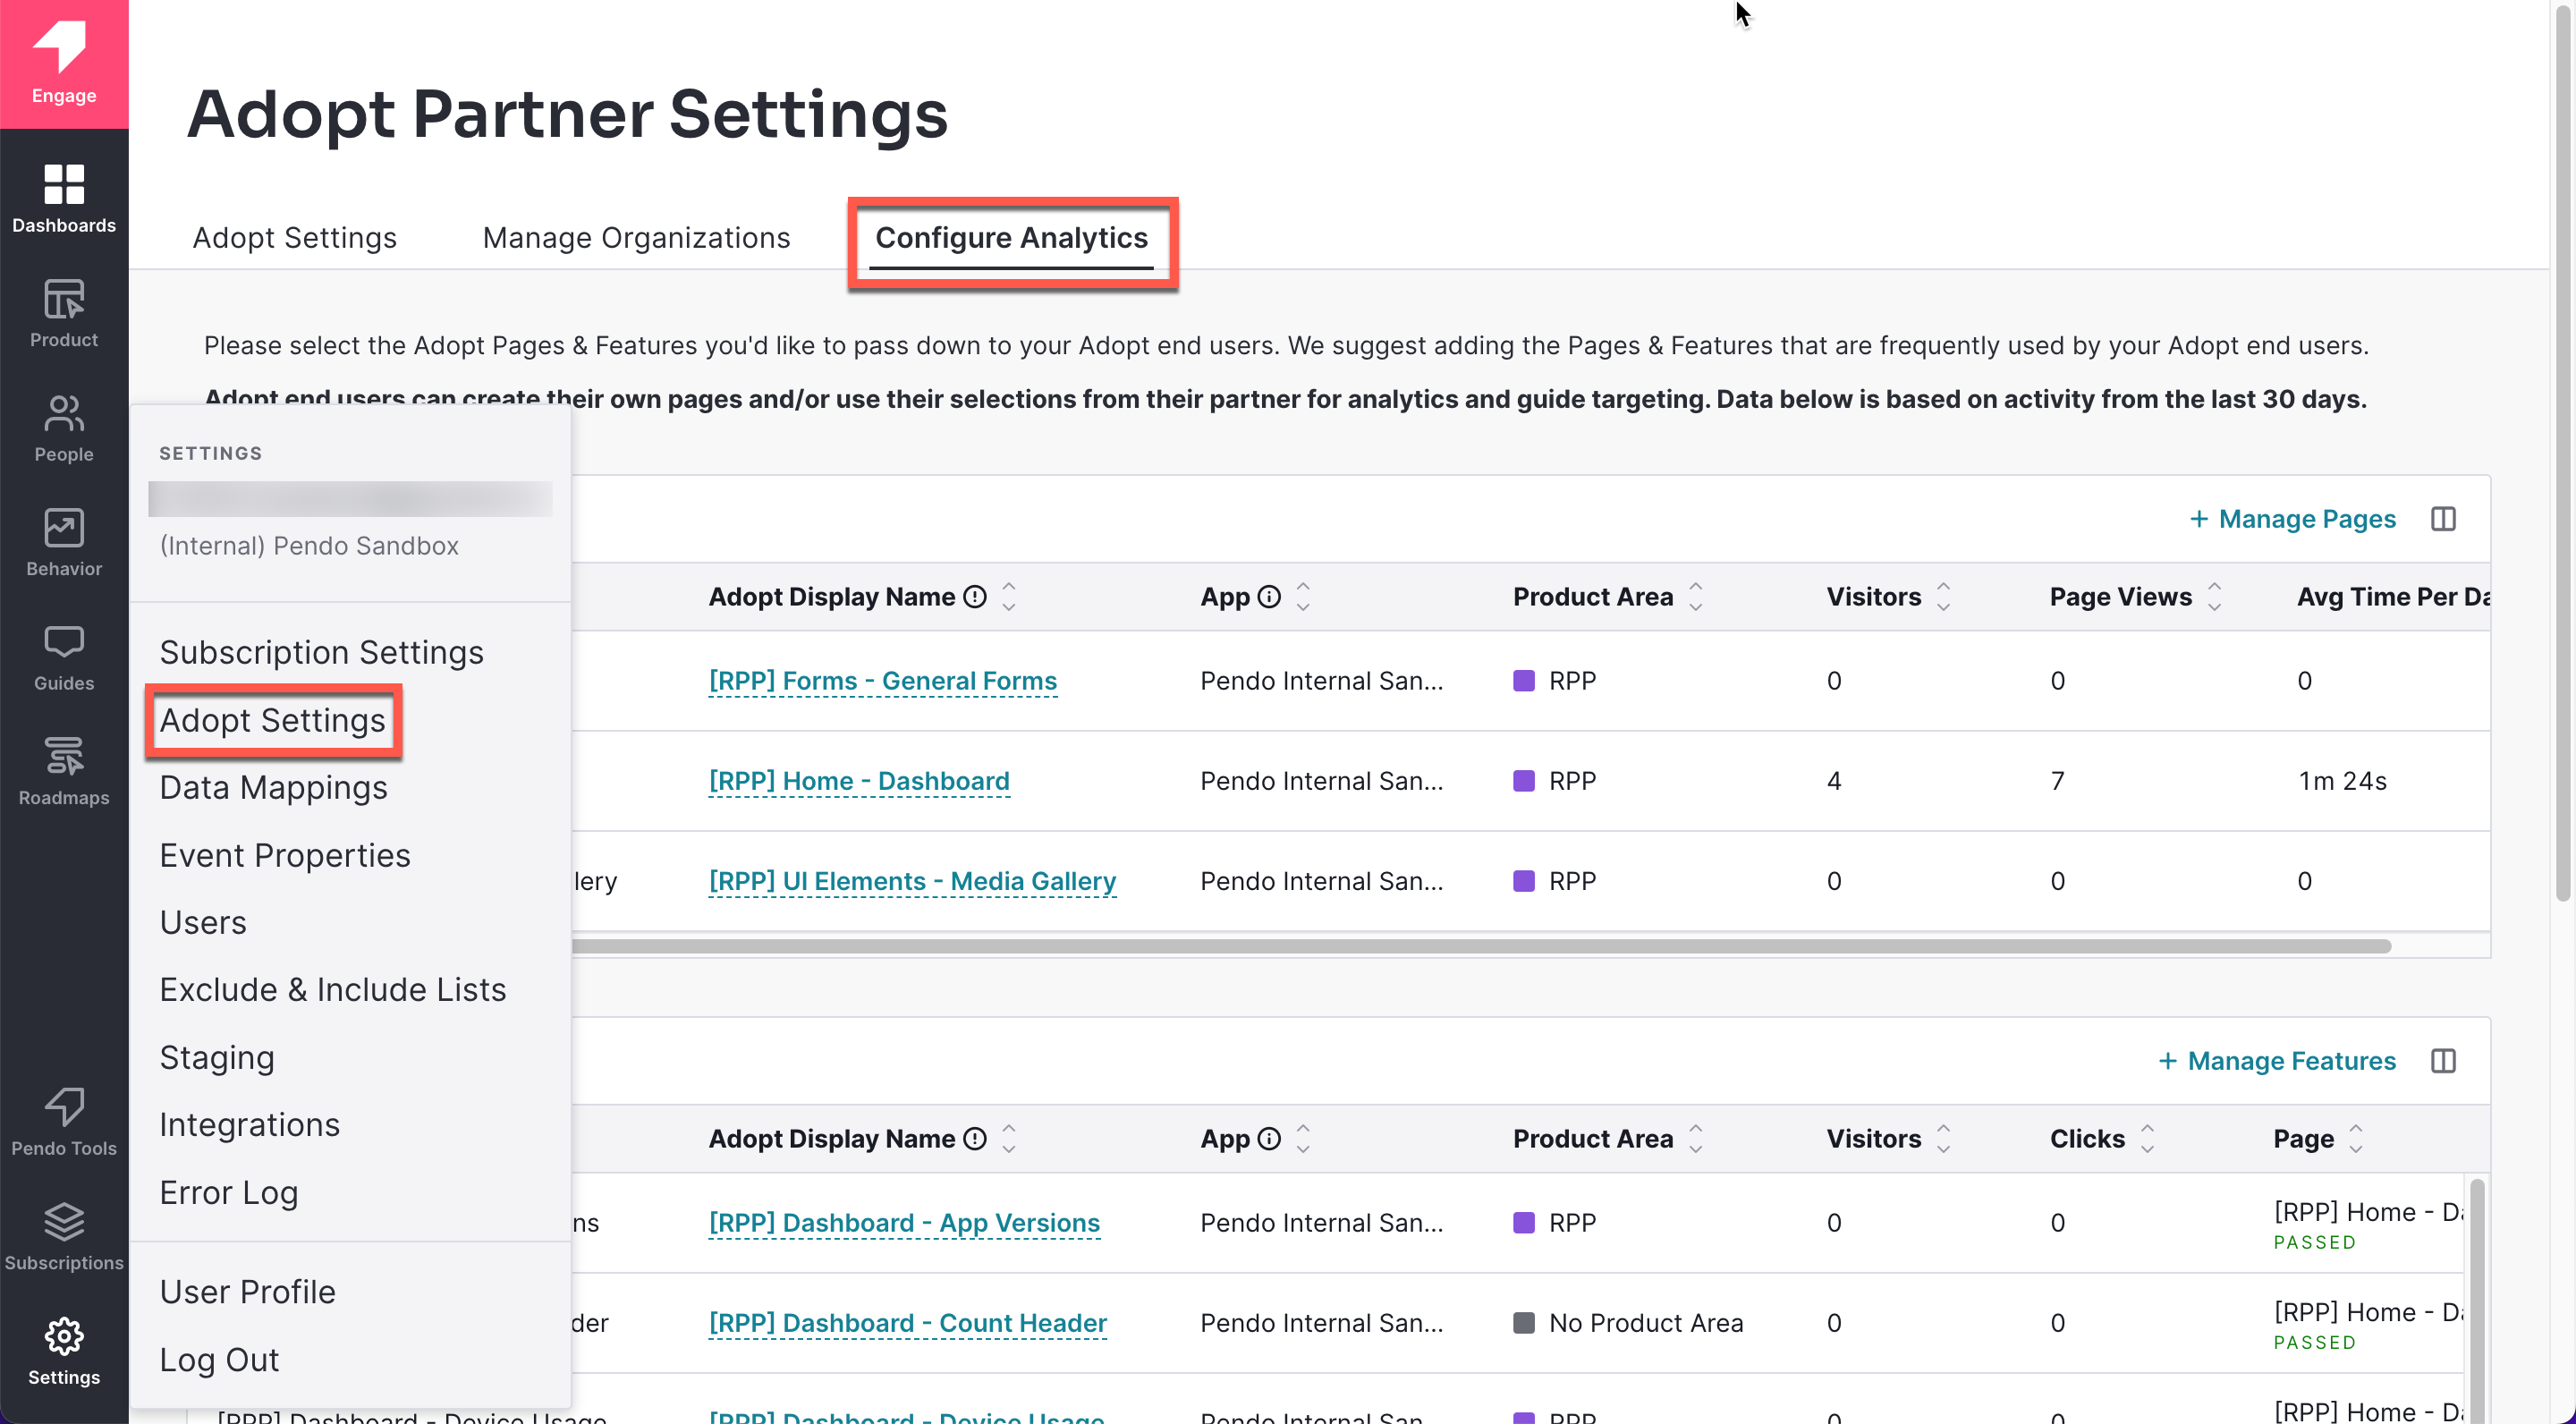Click '(Internal) Pendo Sandbox' subscription name

(x=309, y=546)
